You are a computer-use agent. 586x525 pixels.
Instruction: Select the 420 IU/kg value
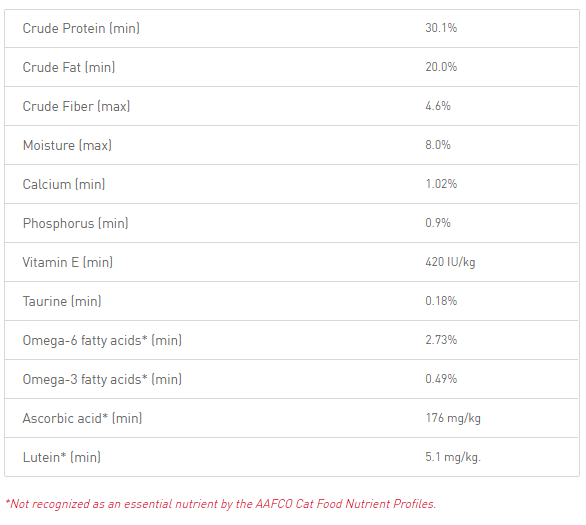450,262
